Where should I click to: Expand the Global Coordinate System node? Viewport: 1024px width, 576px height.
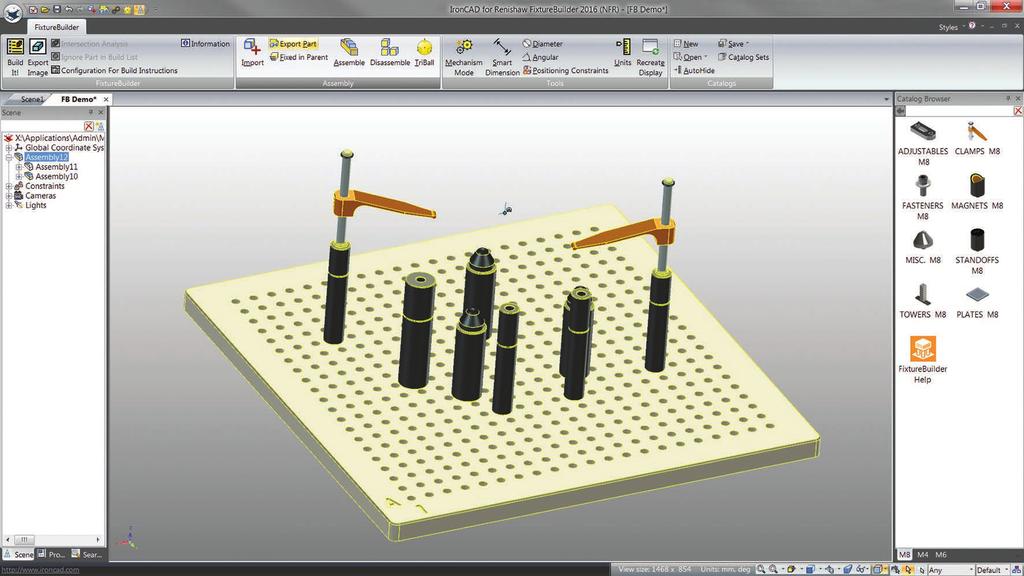point(8,148)
